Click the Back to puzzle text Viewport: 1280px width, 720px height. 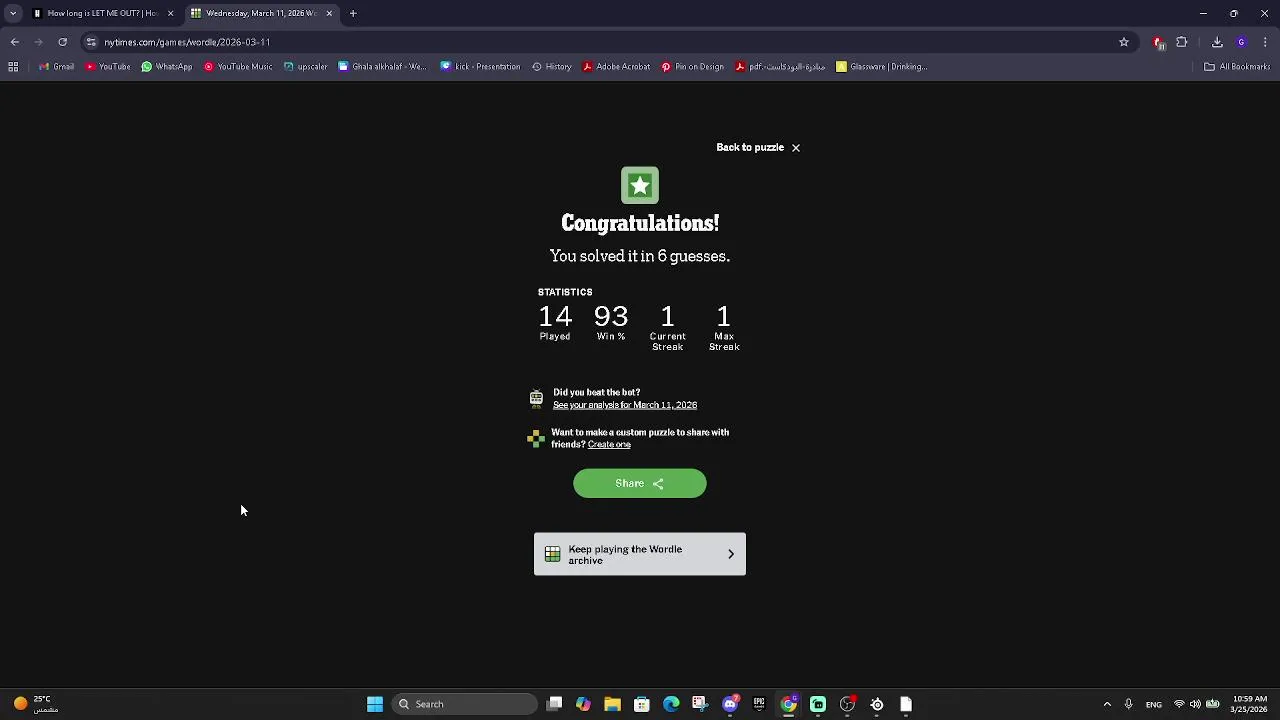click(750, 148)
